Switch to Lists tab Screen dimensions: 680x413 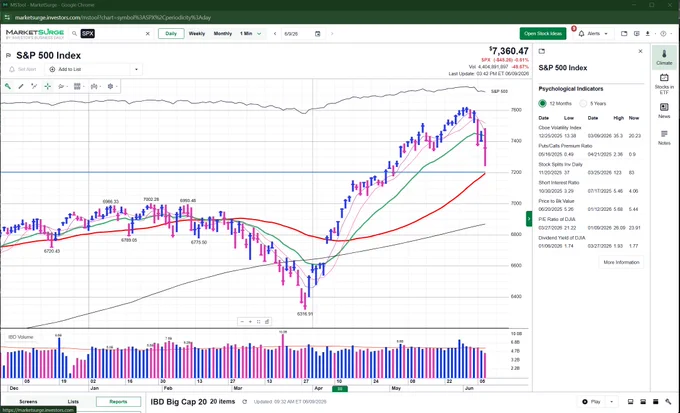[x=73, y=402]
